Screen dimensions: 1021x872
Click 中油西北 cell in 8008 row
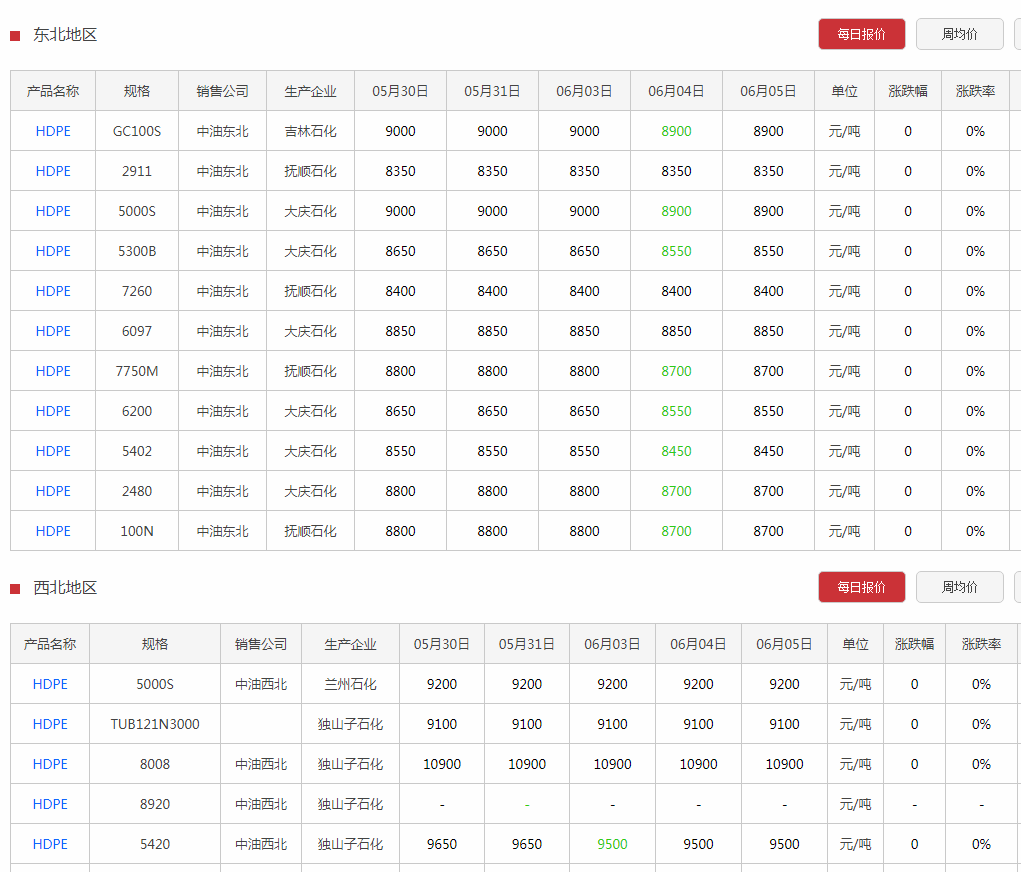point(261,764)
